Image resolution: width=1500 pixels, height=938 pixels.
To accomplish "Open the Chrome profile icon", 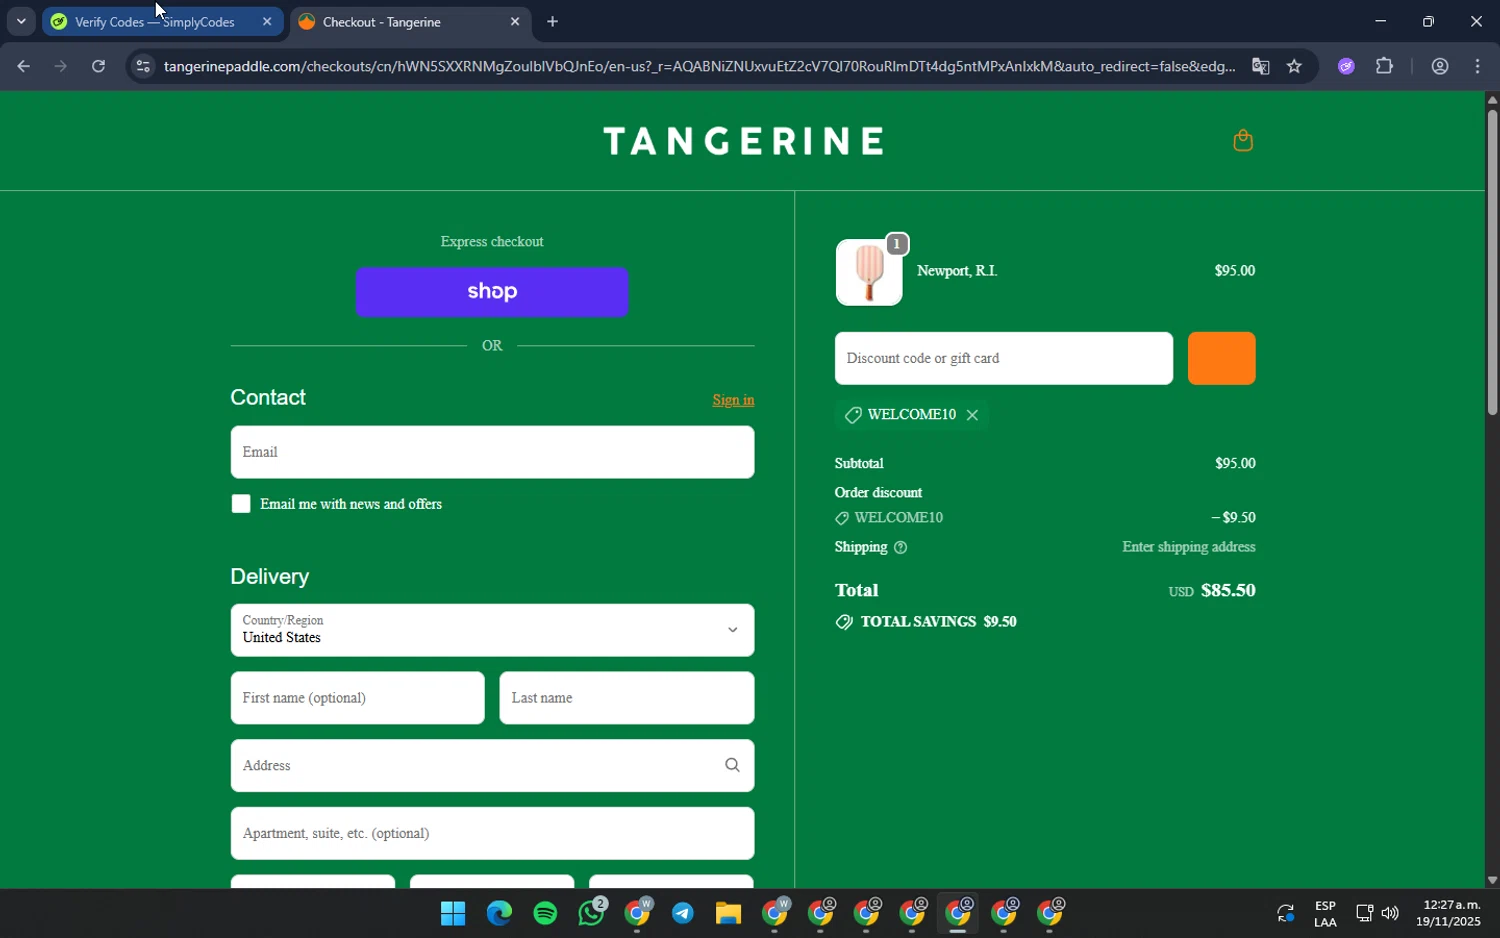I will coord(1440,67).
